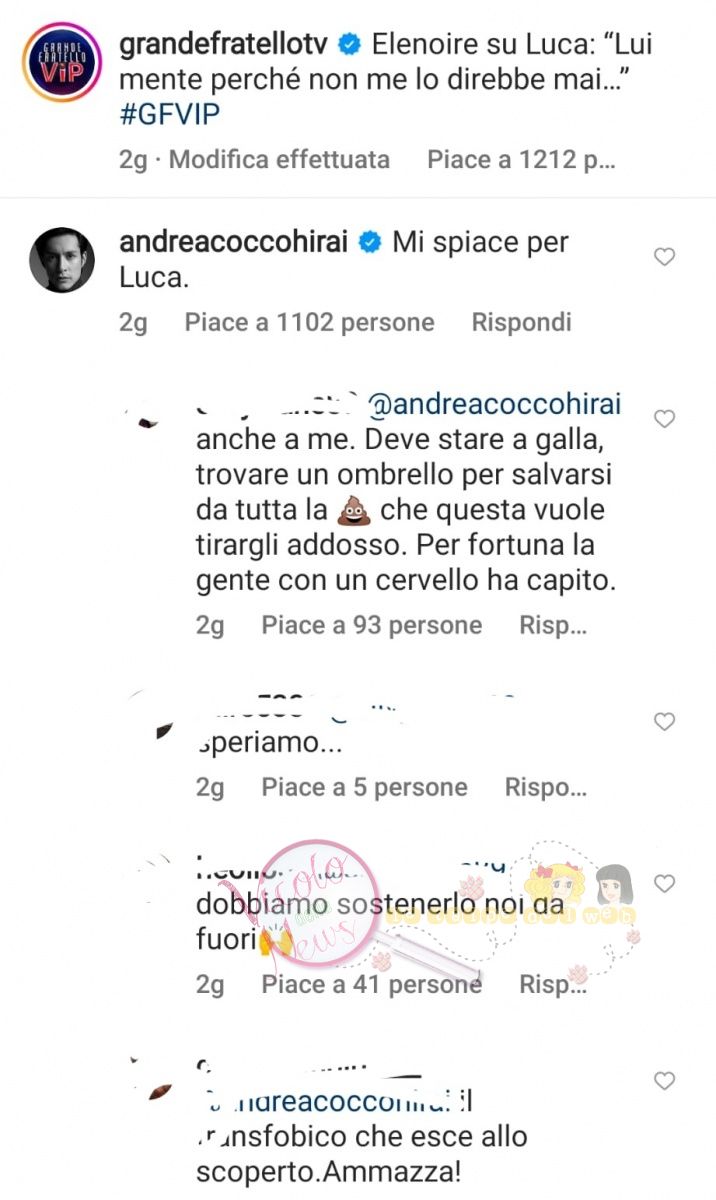Like the 'transfobico' reply heart
This screenshot has width=716, height=1200.
coord(664,1081)
